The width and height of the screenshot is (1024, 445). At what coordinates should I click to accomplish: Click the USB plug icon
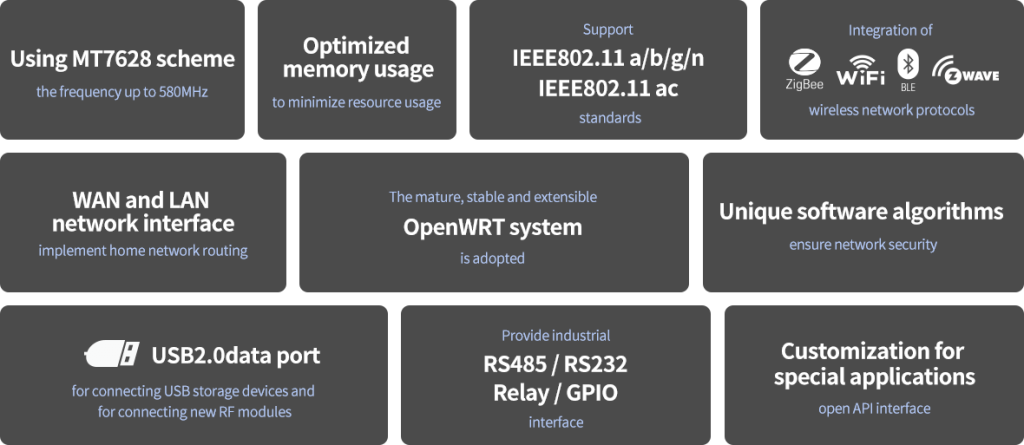[112, 354]
